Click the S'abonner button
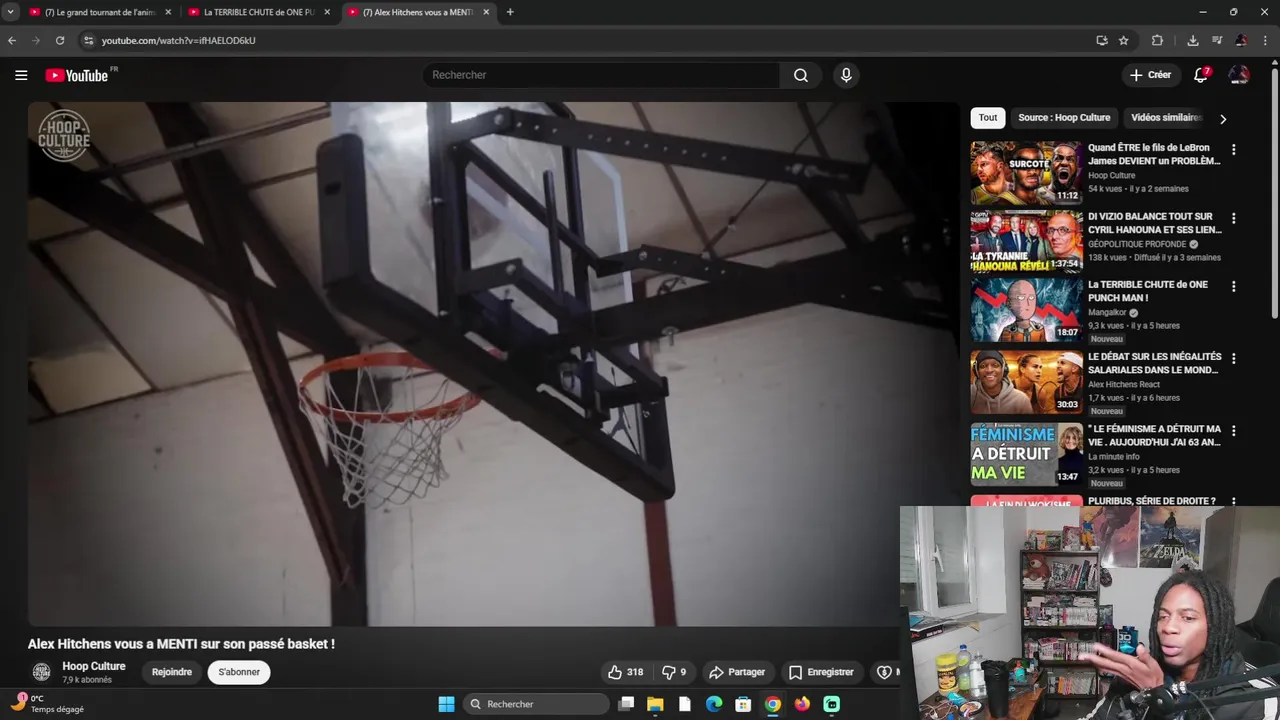This screenshot has width=1280, height=720. pyautogui.click(x=239, y=672)
